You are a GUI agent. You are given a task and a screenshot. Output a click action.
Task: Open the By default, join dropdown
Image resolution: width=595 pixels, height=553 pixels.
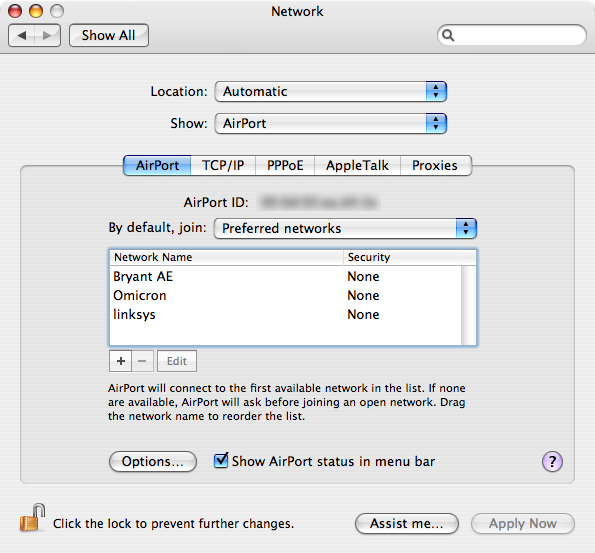pyautogui.click(x=345, y=228)
